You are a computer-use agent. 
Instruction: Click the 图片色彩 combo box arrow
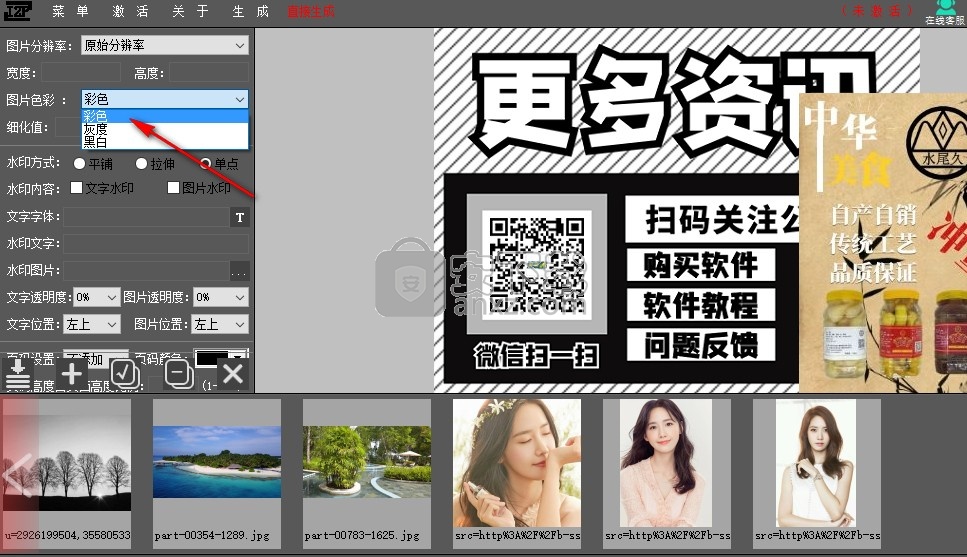(239, 99)
